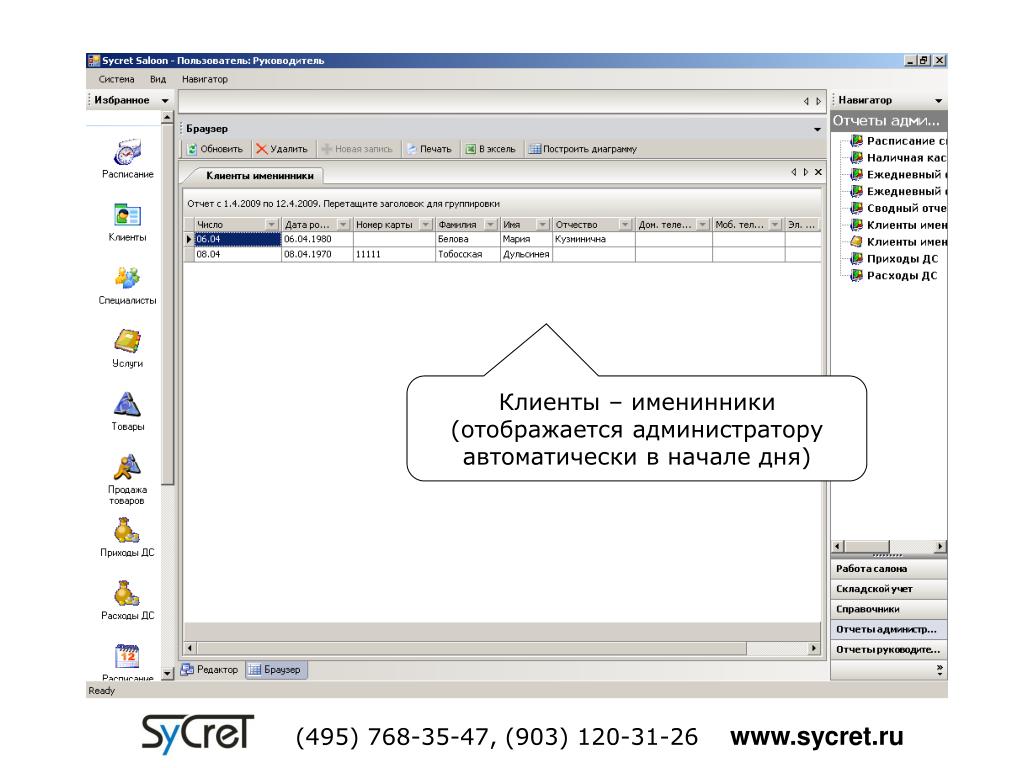The image size is (1024, 768).
Task: Open filter dropdown on Дата ро... column
Action: coord(344,225)
